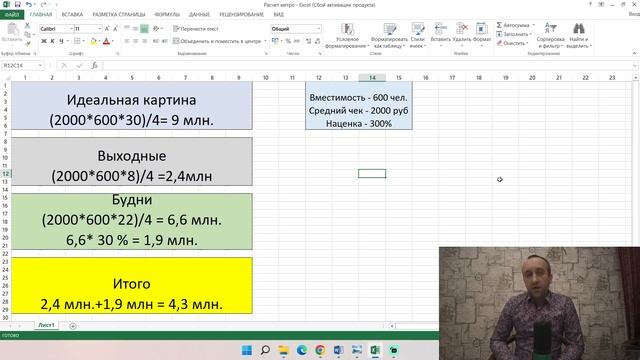
Task: Apply accounting currency format
Action: click(275, 41)
